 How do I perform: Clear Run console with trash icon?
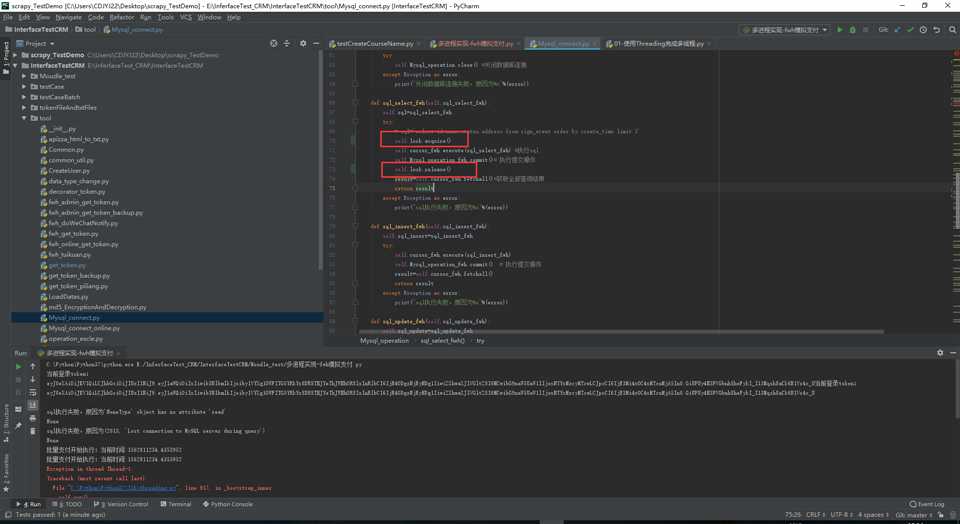[32, 431]
